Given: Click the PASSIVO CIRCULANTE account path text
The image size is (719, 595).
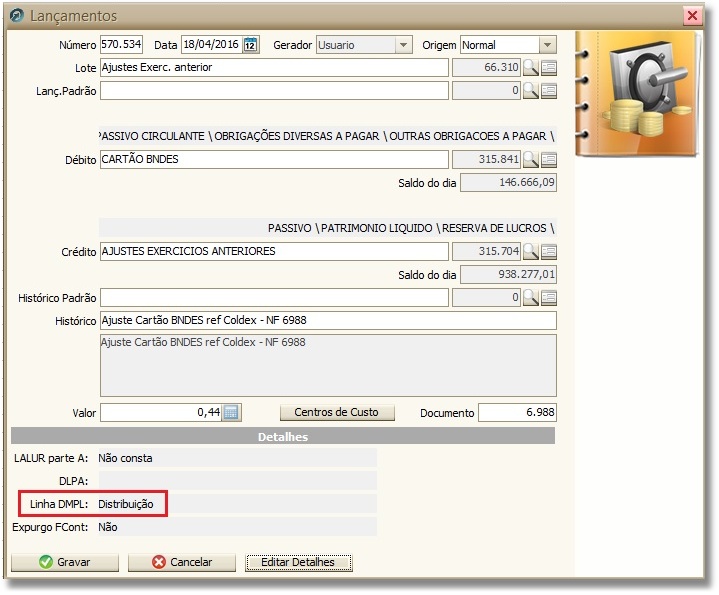Looking at the screenshot, I should 327,136.
